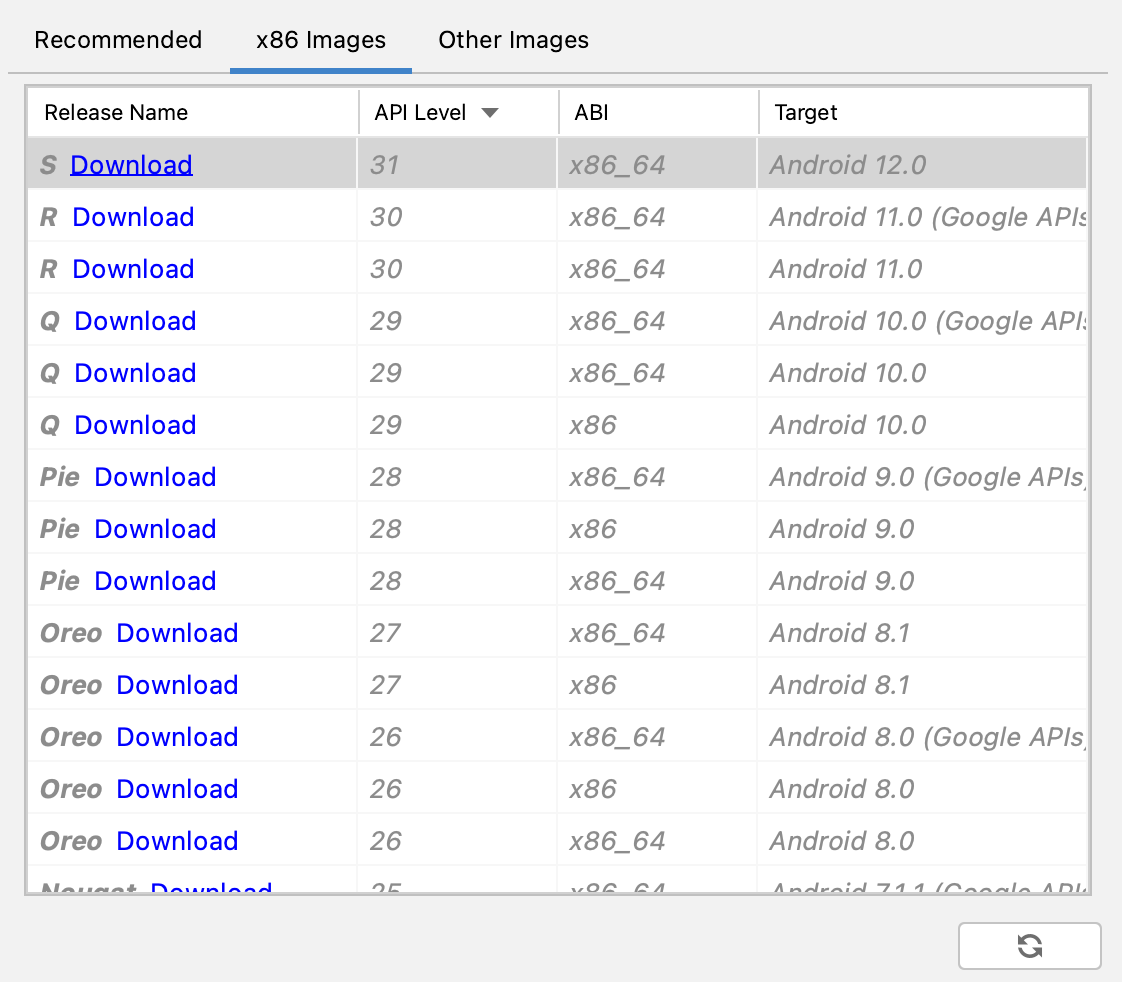Download the Pie image with x86 ABI
Viewport: 1122px width, 982px height.
click(155, 529)
